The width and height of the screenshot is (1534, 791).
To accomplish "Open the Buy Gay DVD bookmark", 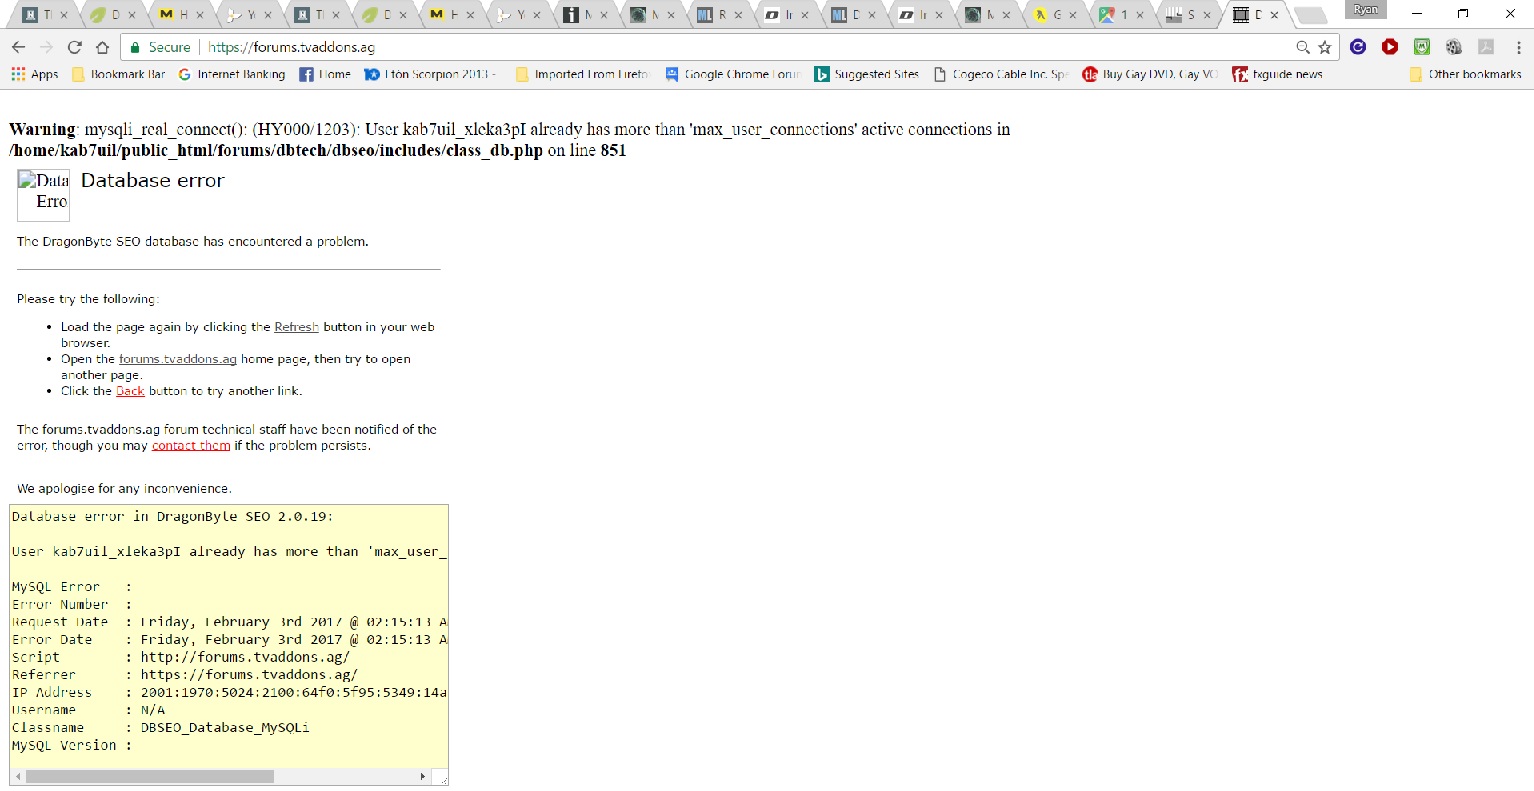I will (x=1151, y=74).
